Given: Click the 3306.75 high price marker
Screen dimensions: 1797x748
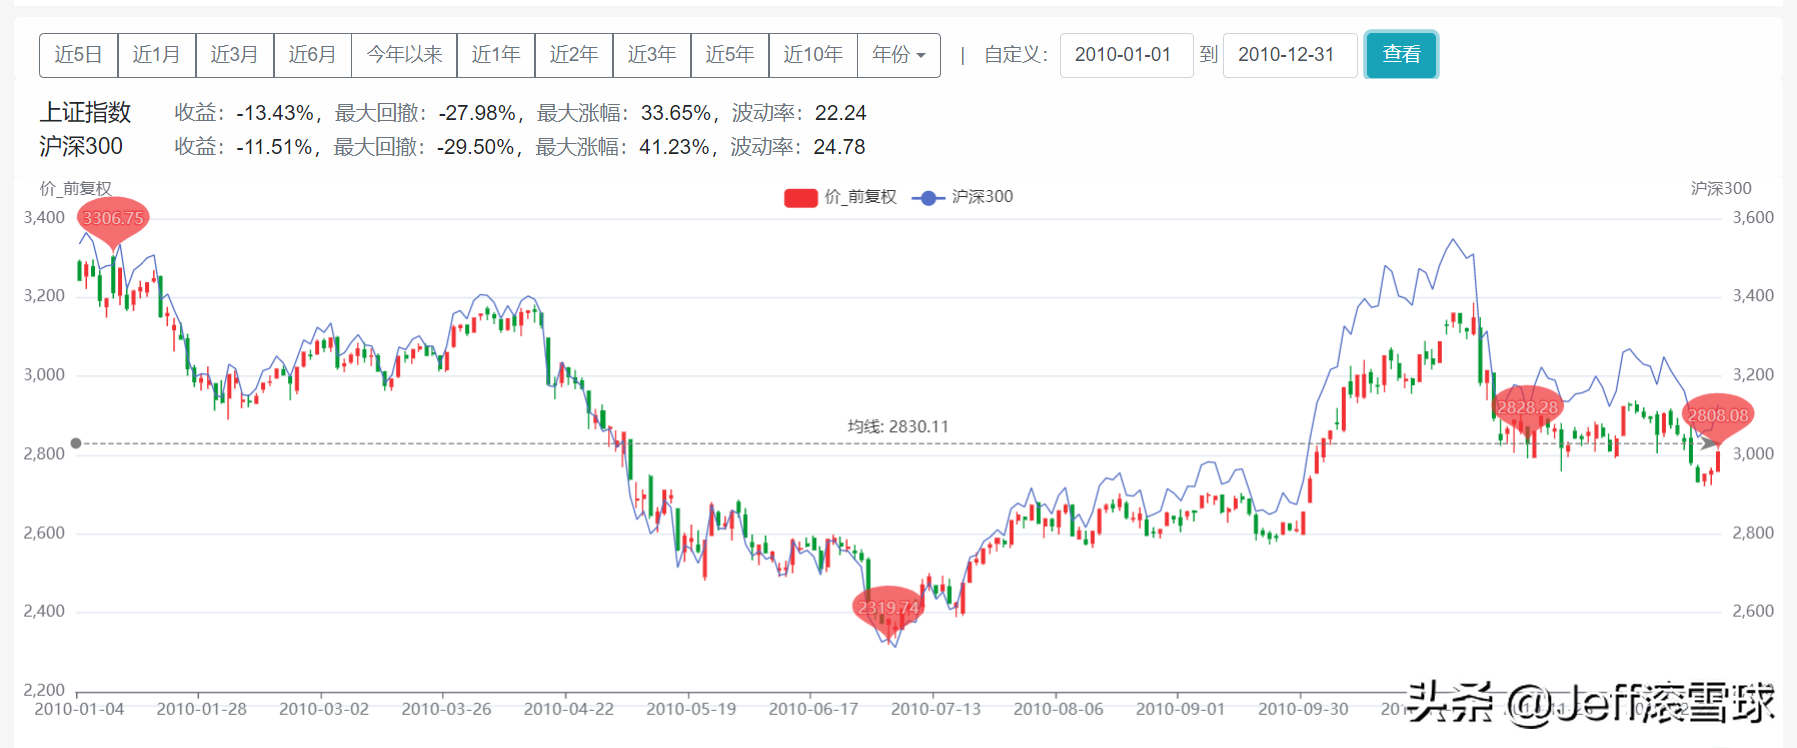Looking at the screenshot, I should click(113, 218).
